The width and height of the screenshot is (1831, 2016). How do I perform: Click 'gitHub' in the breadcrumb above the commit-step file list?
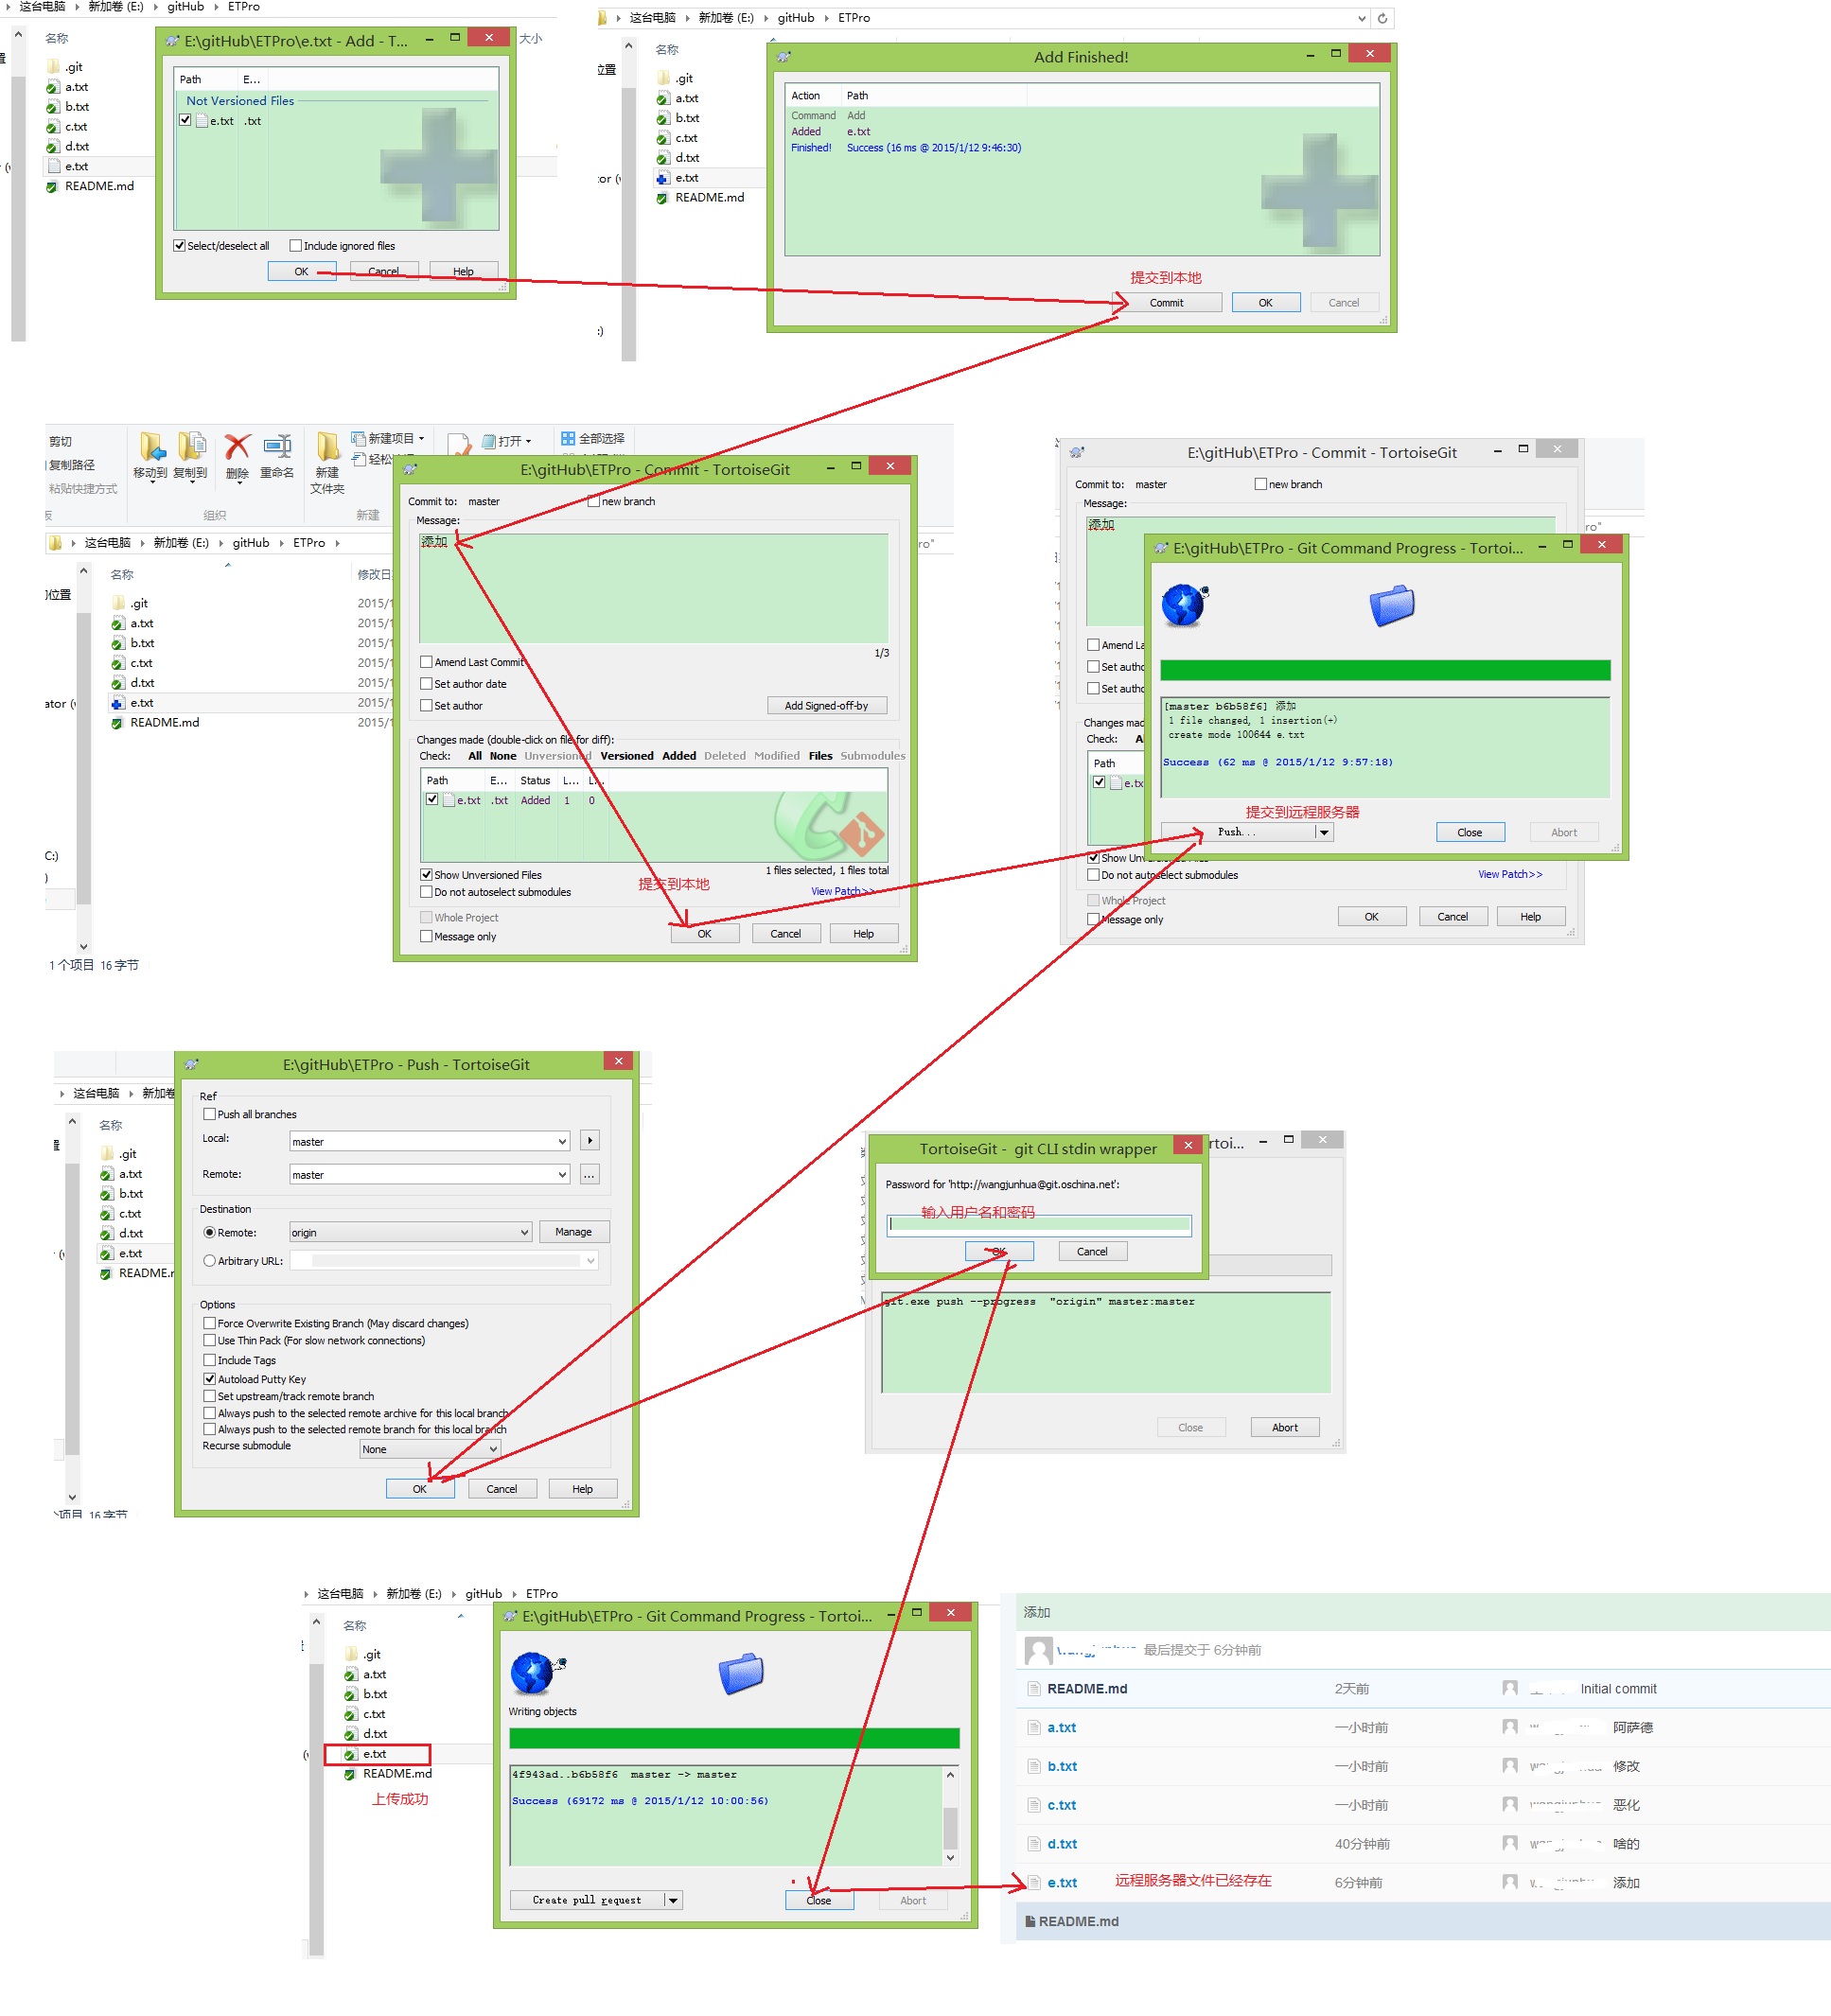pos(251,543)
